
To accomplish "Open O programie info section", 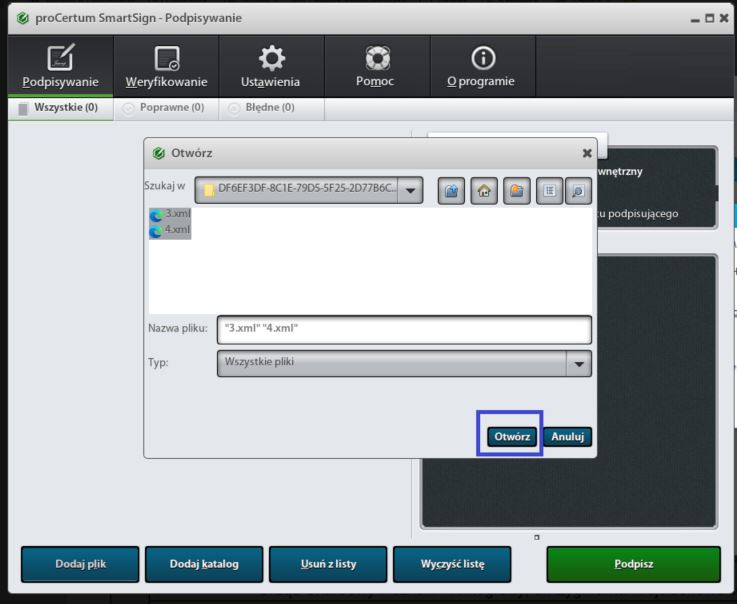I will (x=483, y=66).
